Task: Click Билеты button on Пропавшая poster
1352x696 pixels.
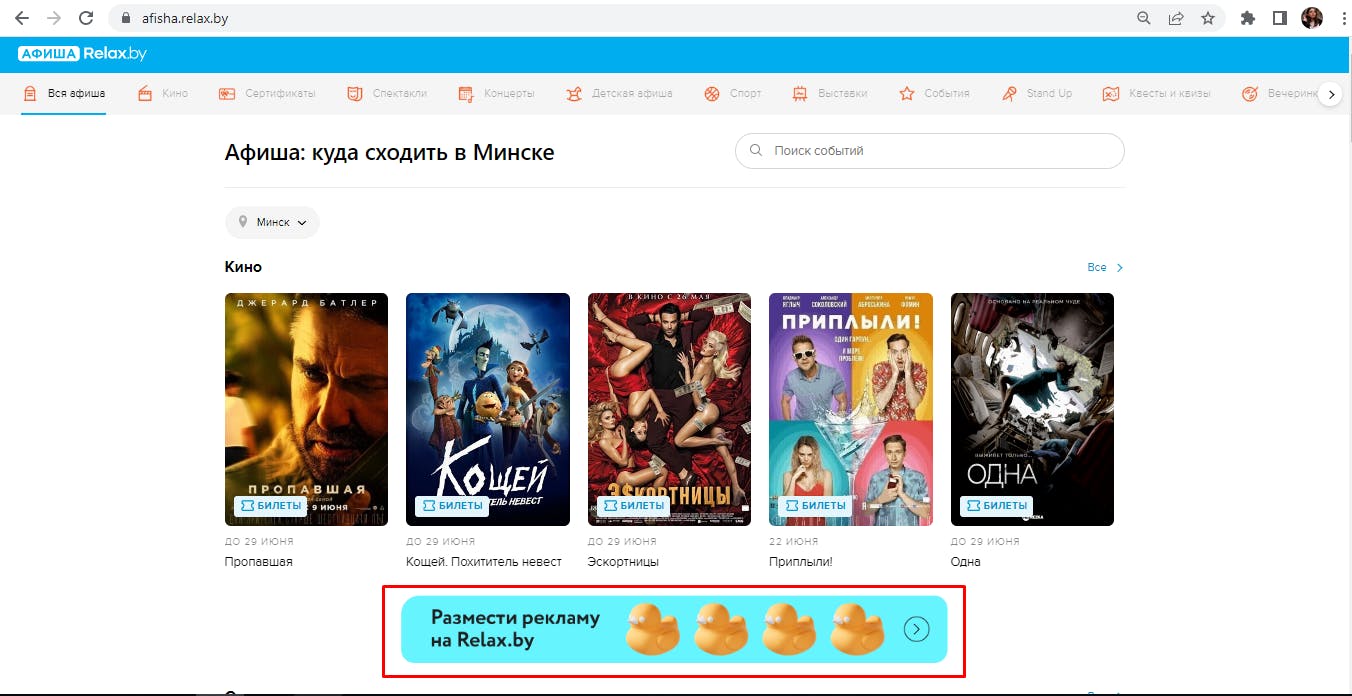Action: 271,506
